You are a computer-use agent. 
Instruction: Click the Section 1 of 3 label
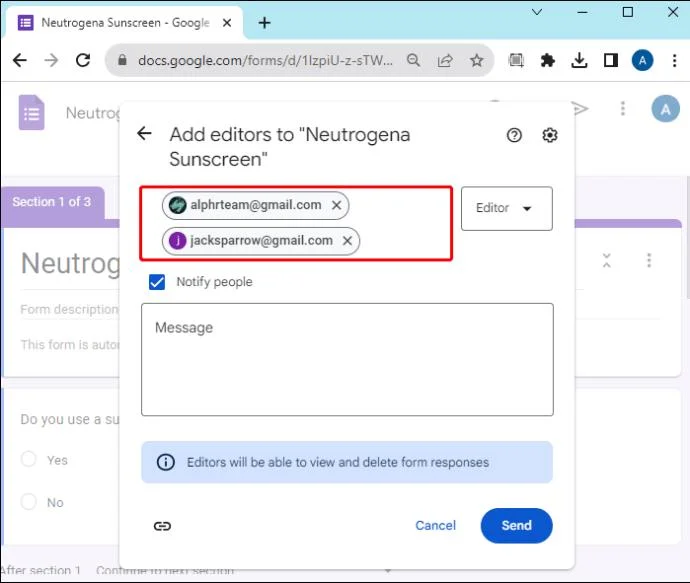(x=52, y=202)
